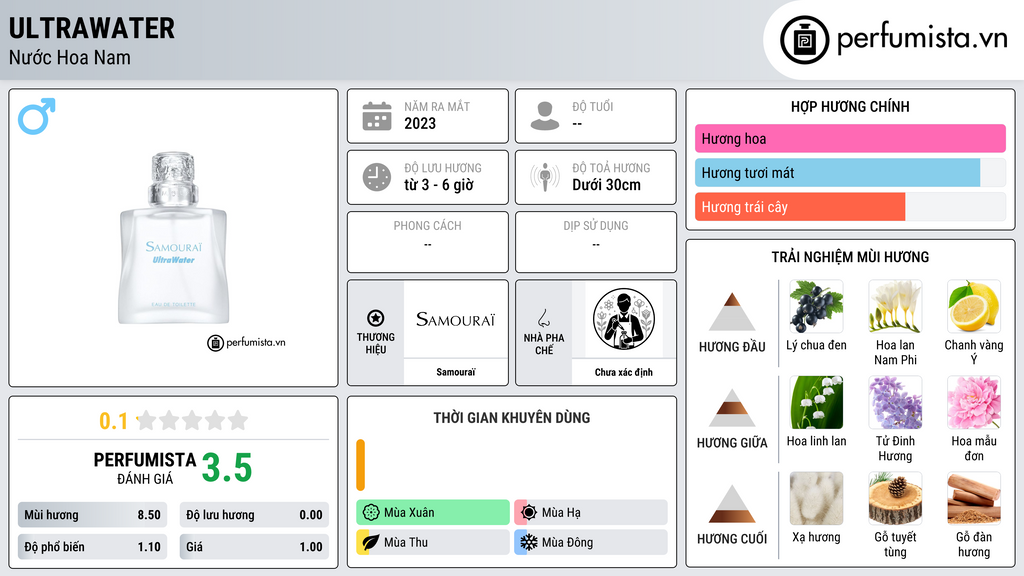Click the perfumer illustration above Chưa xác định

[624, 319]
